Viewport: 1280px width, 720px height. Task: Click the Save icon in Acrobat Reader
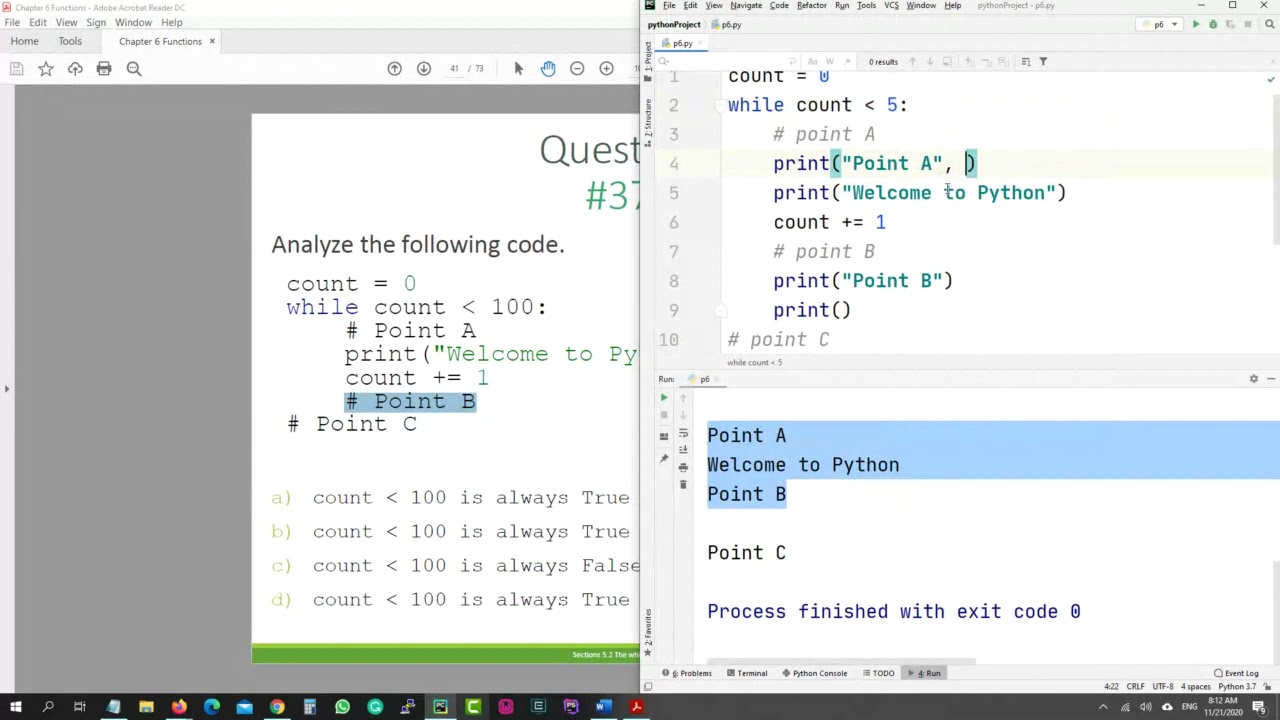(x=16, y=69)
